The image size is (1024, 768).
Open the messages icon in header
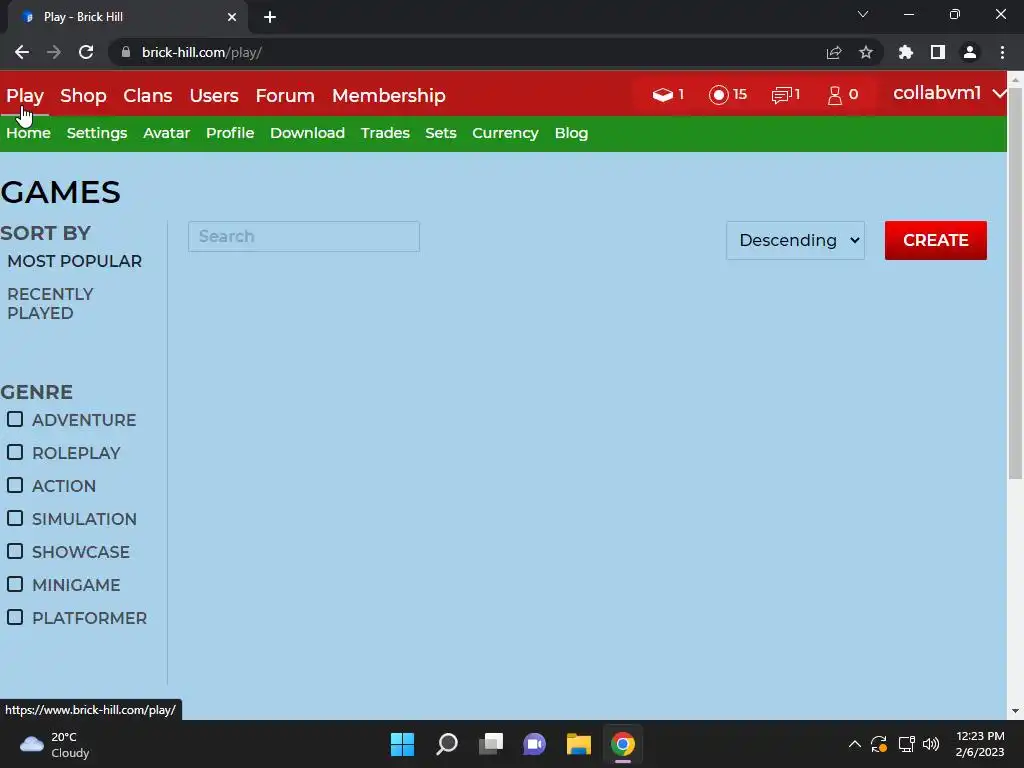[x=781, y=95]
